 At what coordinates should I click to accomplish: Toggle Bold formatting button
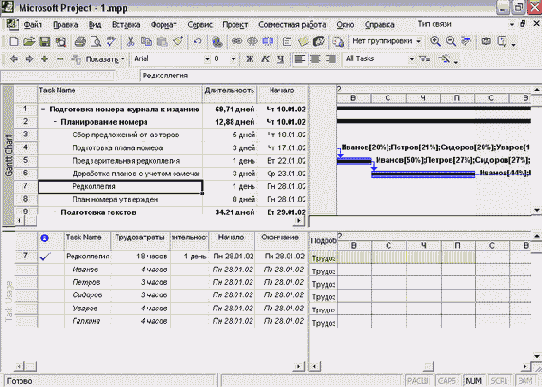(x=249, y=59)
